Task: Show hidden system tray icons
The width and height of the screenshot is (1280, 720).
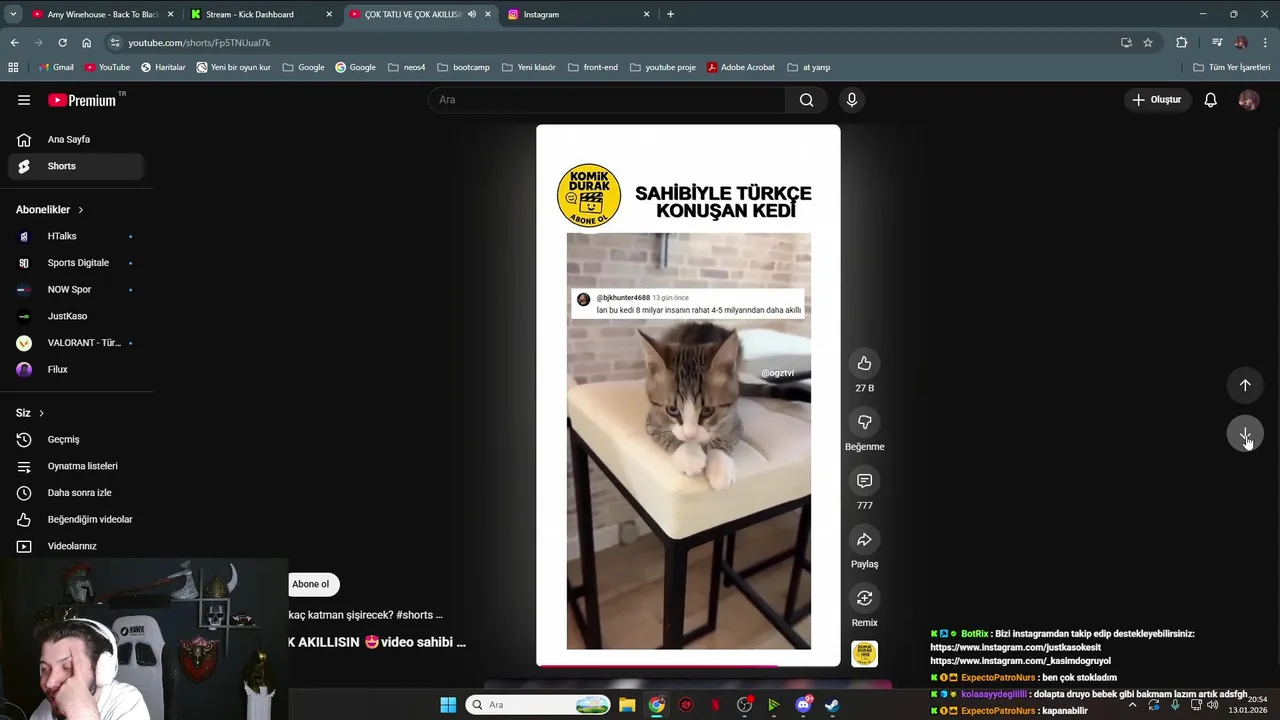Action: [1132, 705]
